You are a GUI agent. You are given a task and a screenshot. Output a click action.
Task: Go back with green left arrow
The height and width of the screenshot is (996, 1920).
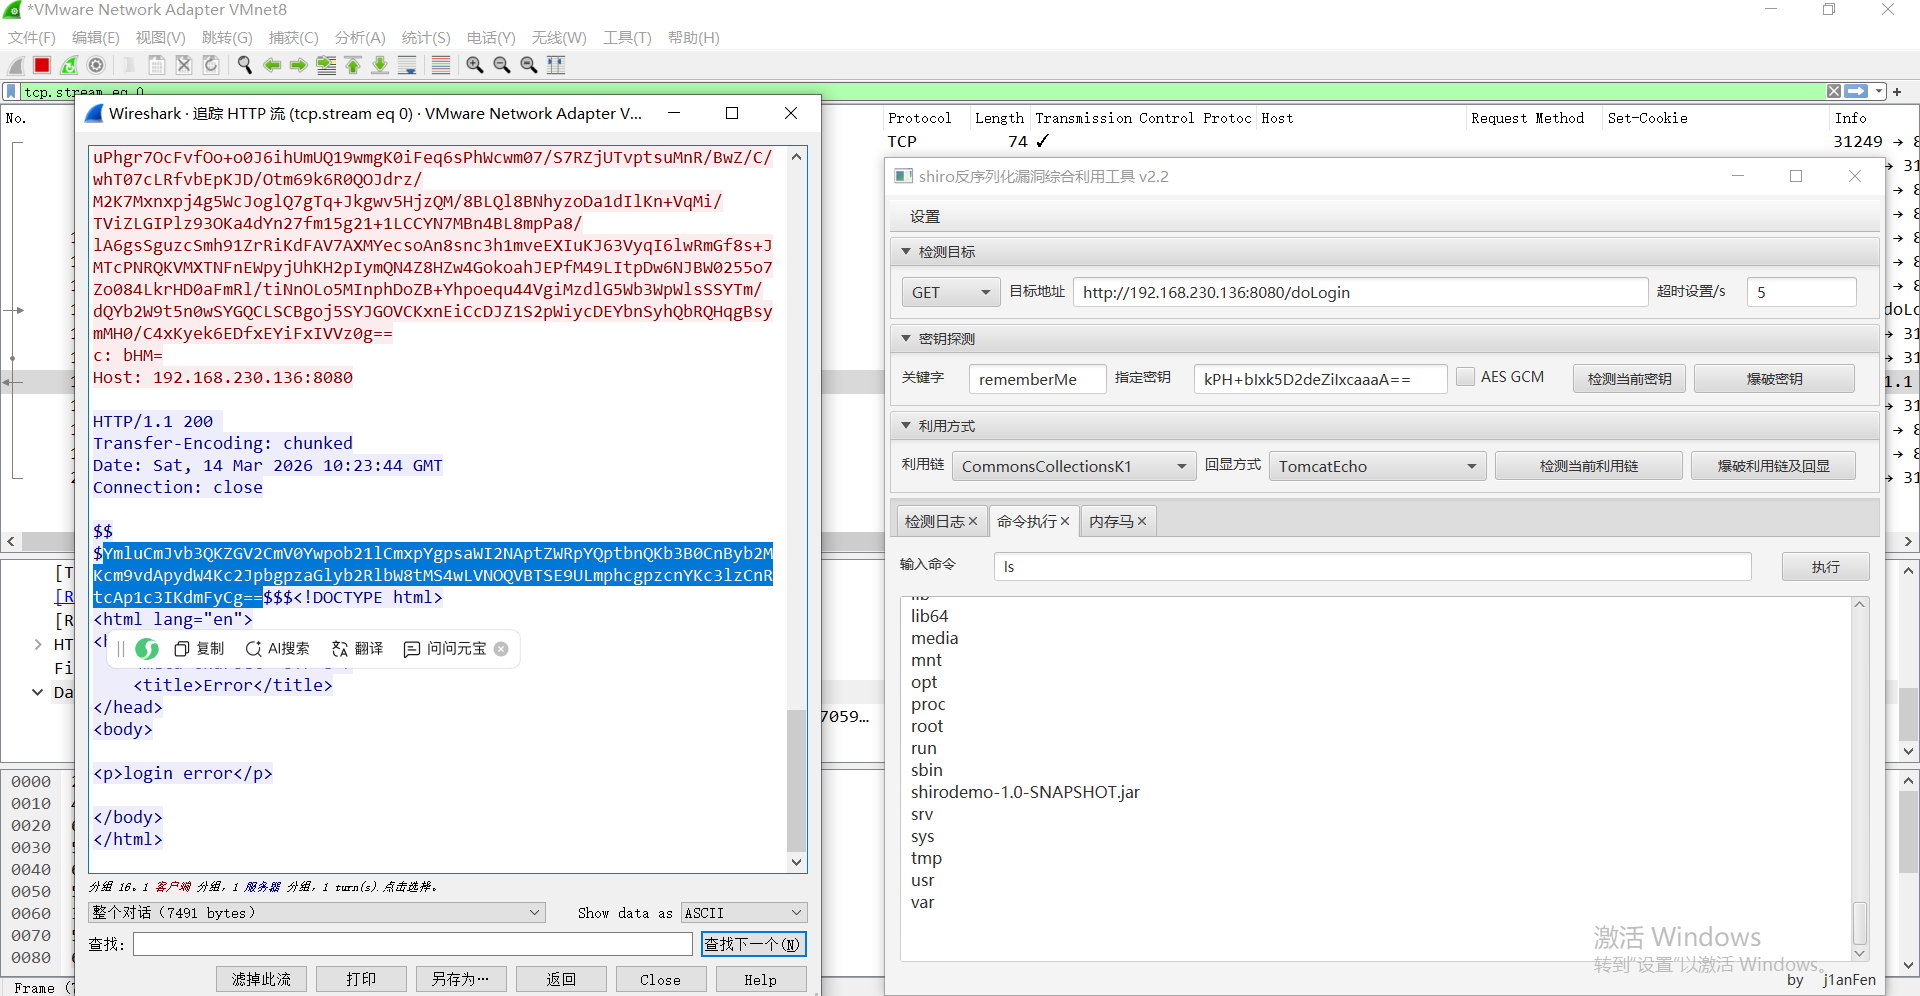click(x=271, y=65)
